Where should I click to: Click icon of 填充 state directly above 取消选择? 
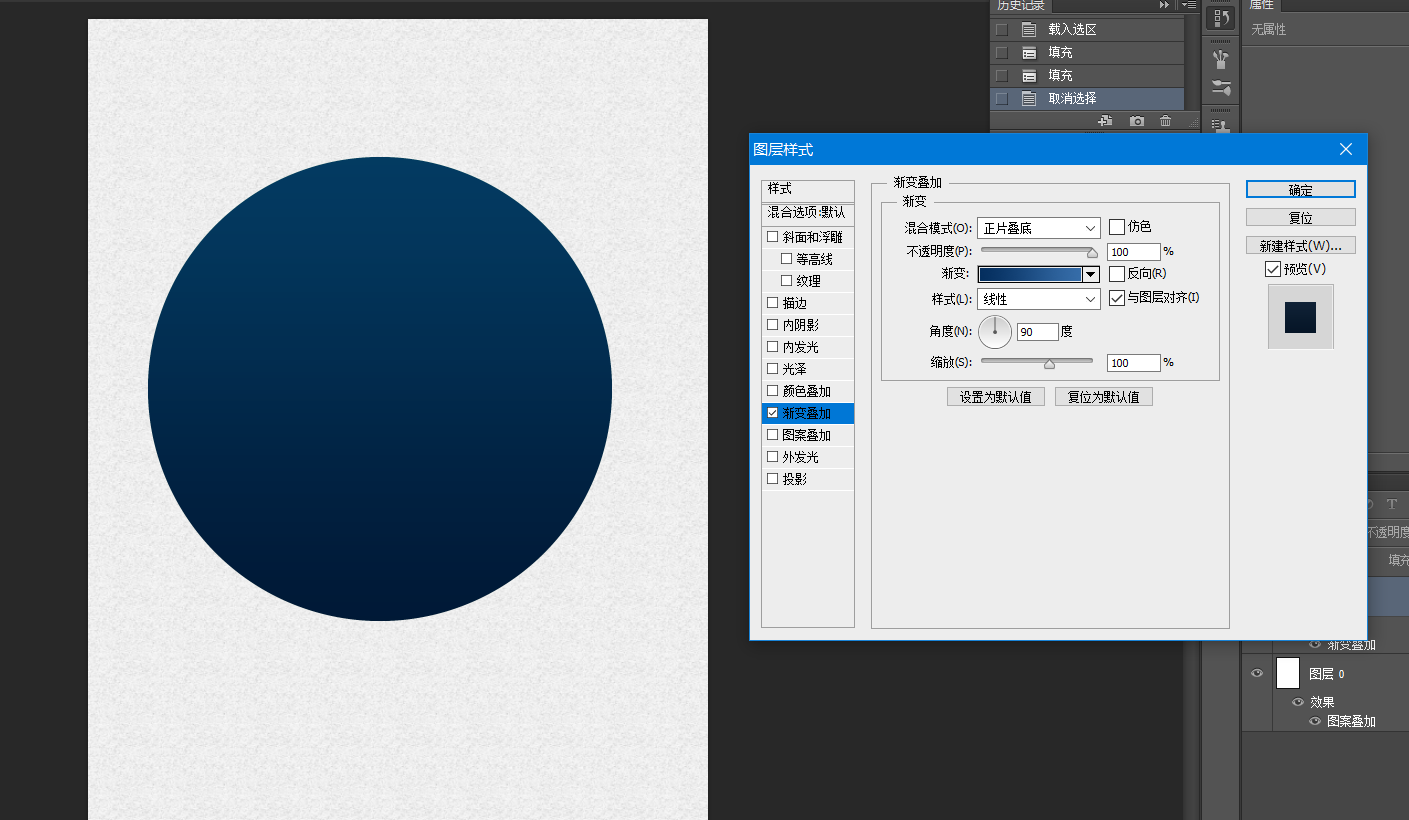point(1029,75)
